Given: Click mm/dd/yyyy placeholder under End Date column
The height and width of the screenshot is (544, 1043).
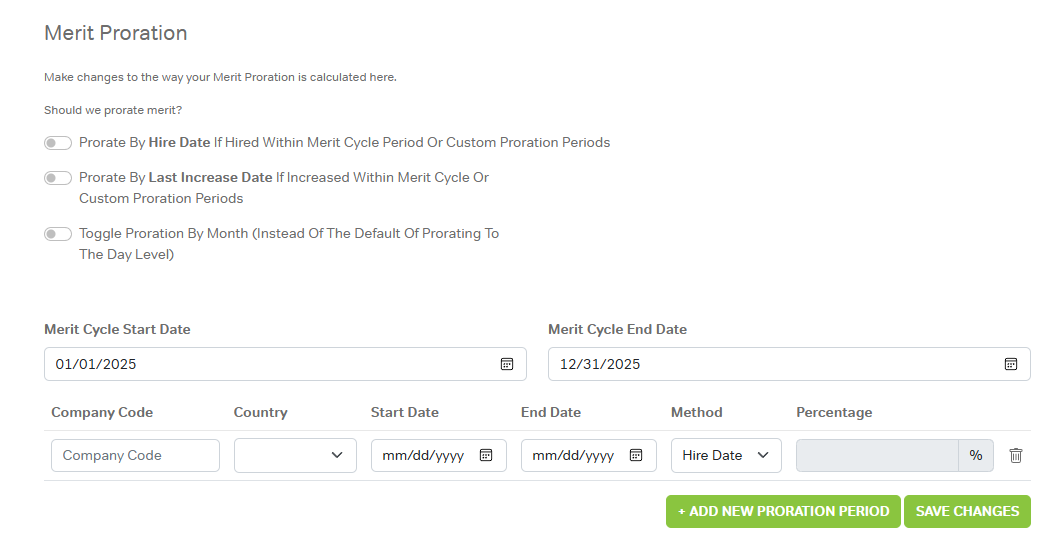Looking at the screenshot, I should click(x=573, y=455).
